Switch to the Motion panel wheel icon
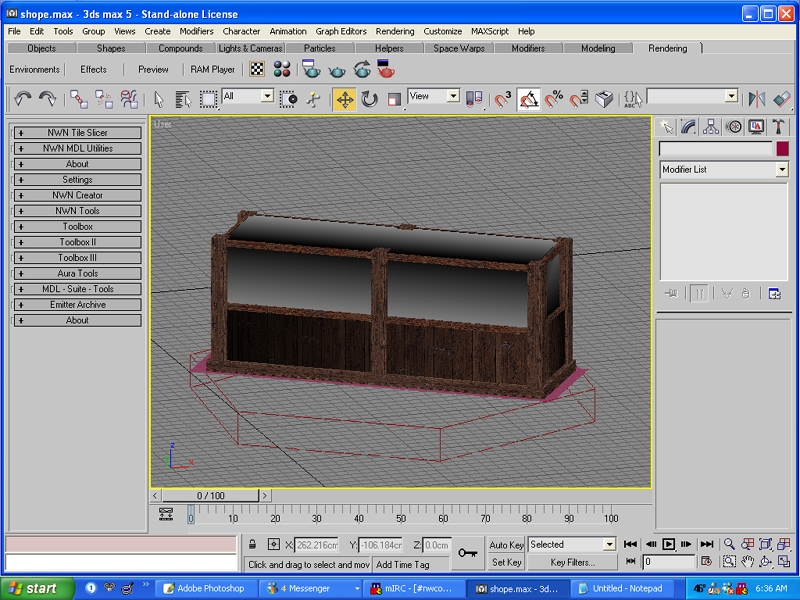 [x=733, y=127]
